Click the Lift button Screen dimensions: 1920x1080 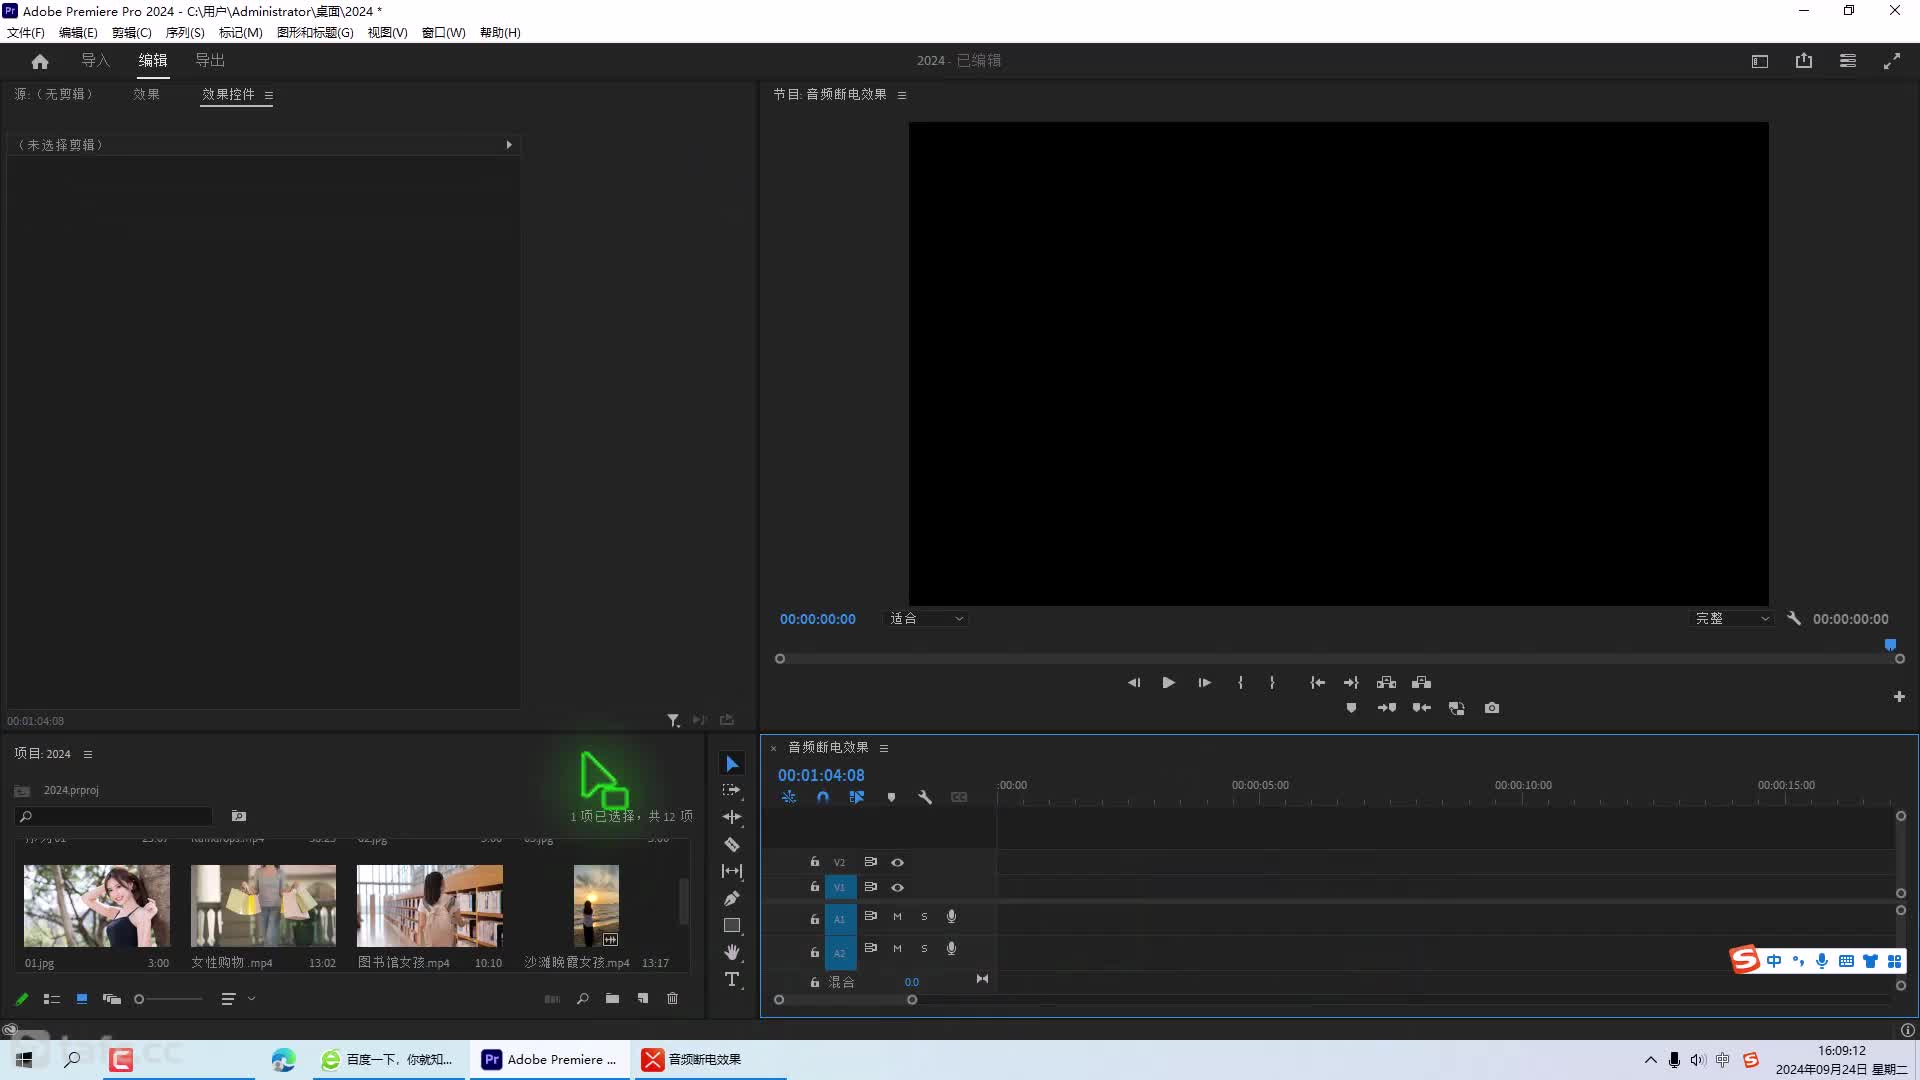click(x=1386, y=683)
